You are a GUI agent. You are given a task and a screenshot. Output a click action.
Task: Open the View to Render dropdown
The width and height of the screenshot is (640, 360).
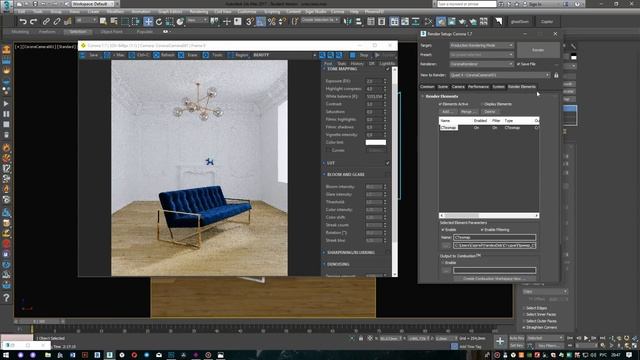click(x=500, y=75)
